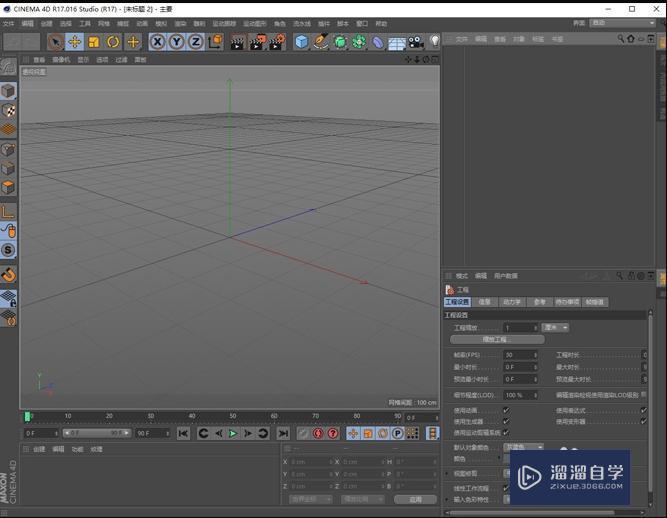Select the Rotate tool
667x518 pixels.
point(113,42)
